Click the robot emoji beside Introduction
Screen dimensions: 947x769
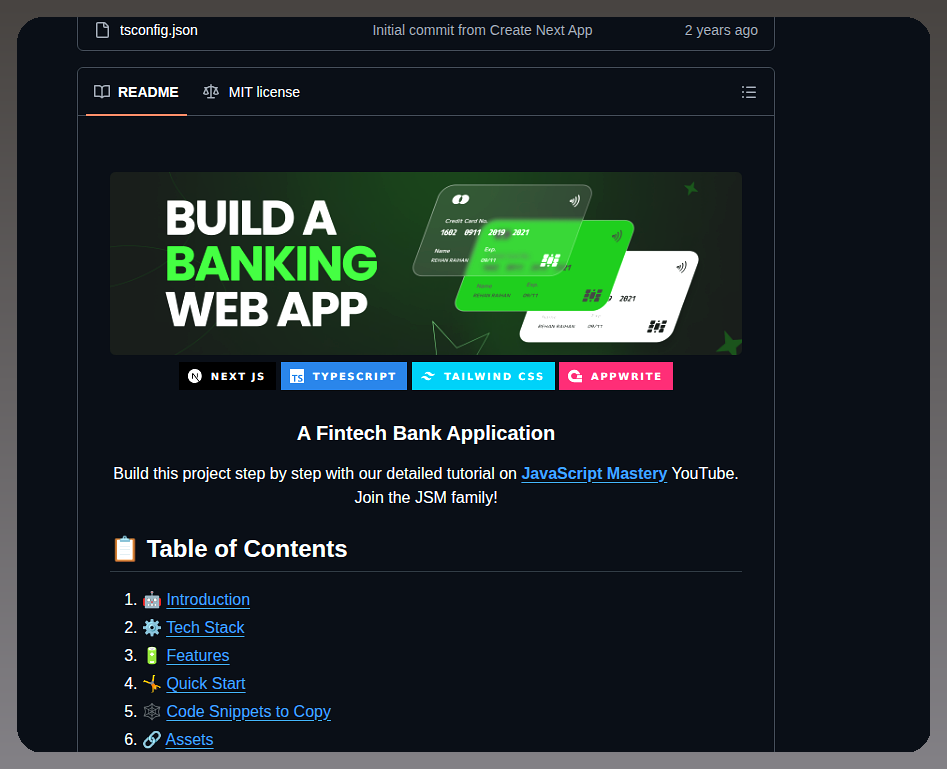[x=152, y=600]
